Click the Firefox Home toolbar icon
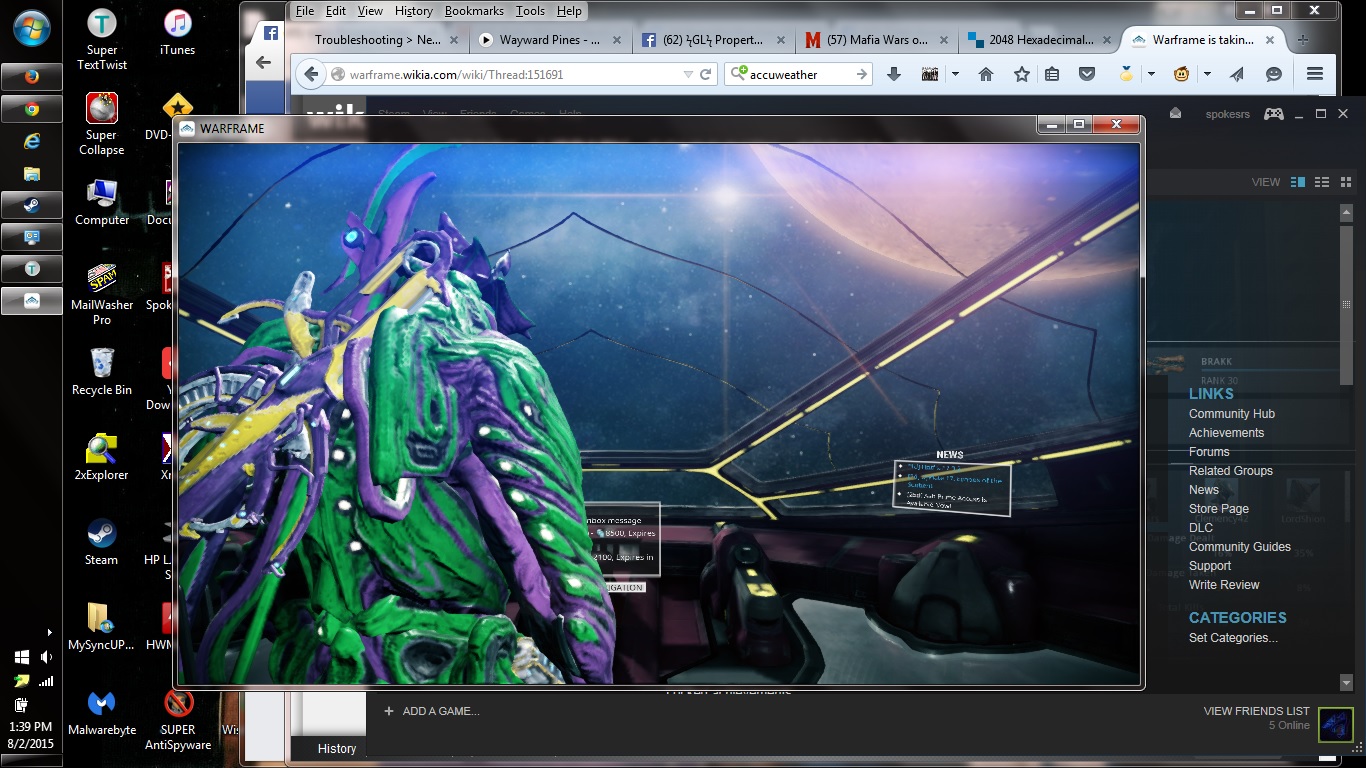Image resolution: width=1366 pixels, height=768 pixels. click(x=985, y=74)
